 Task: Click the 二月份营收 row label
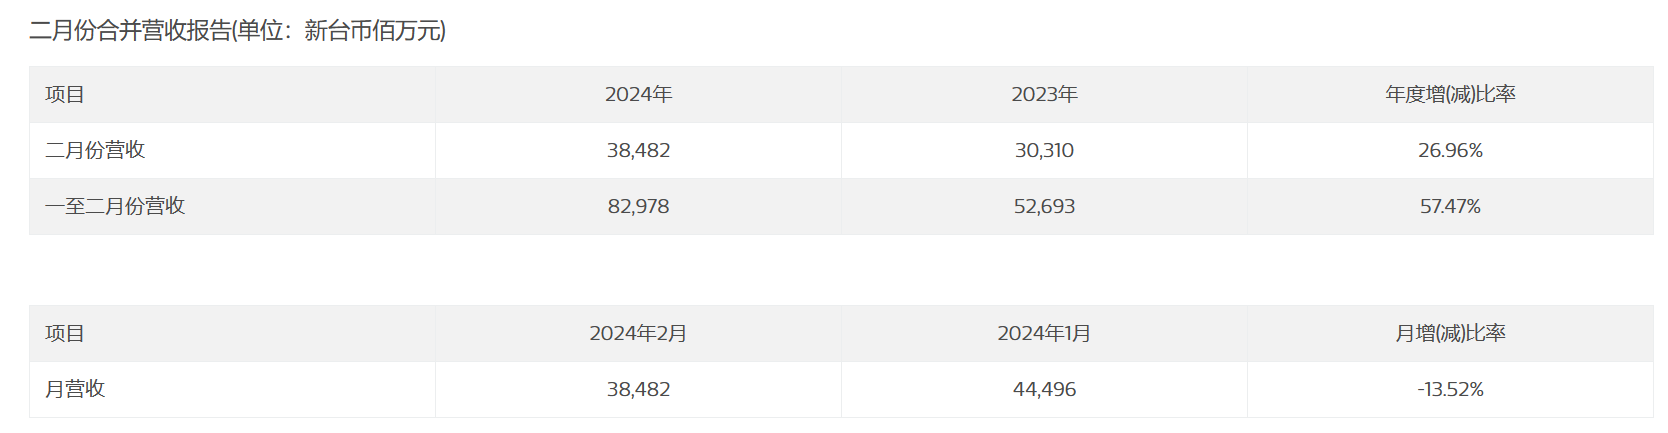click(95, 151)
